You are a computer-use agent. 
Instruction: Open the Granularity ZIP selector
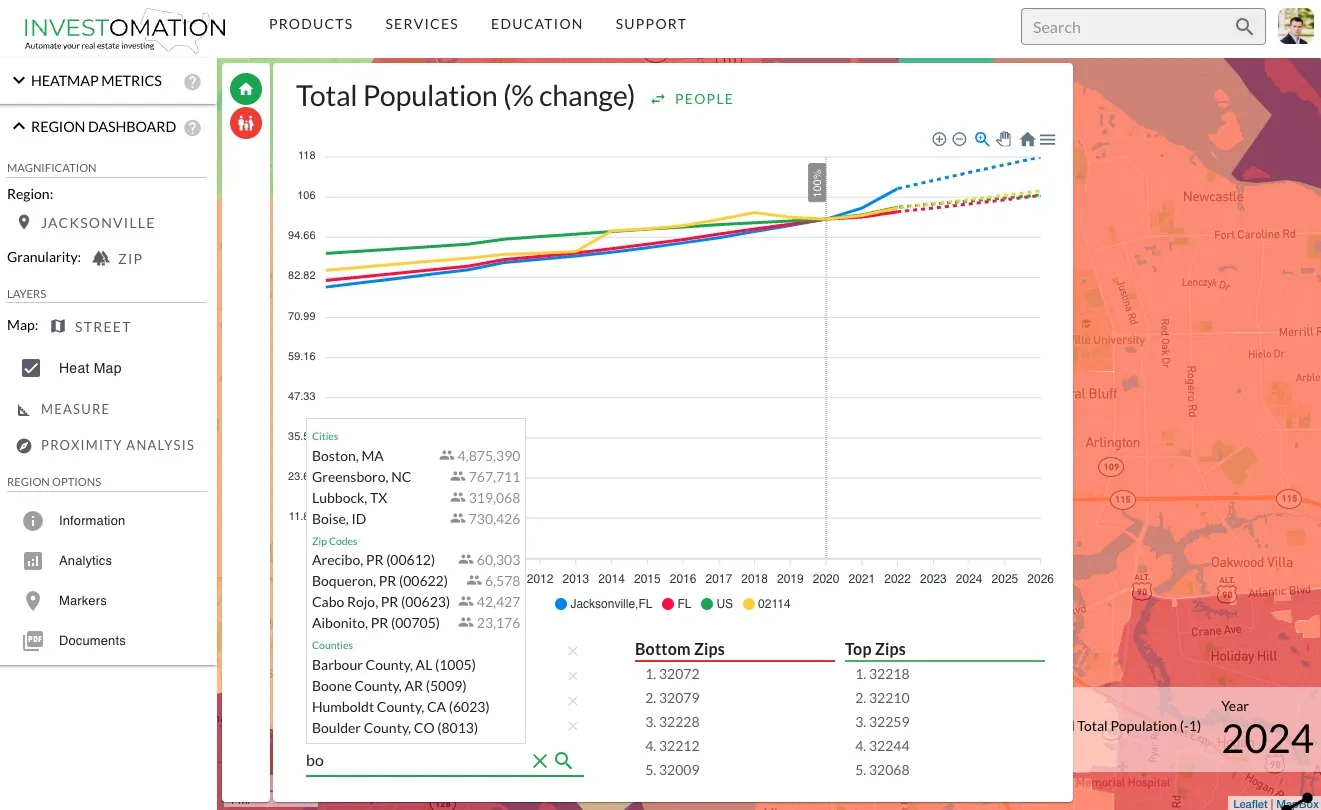point(117,258)
